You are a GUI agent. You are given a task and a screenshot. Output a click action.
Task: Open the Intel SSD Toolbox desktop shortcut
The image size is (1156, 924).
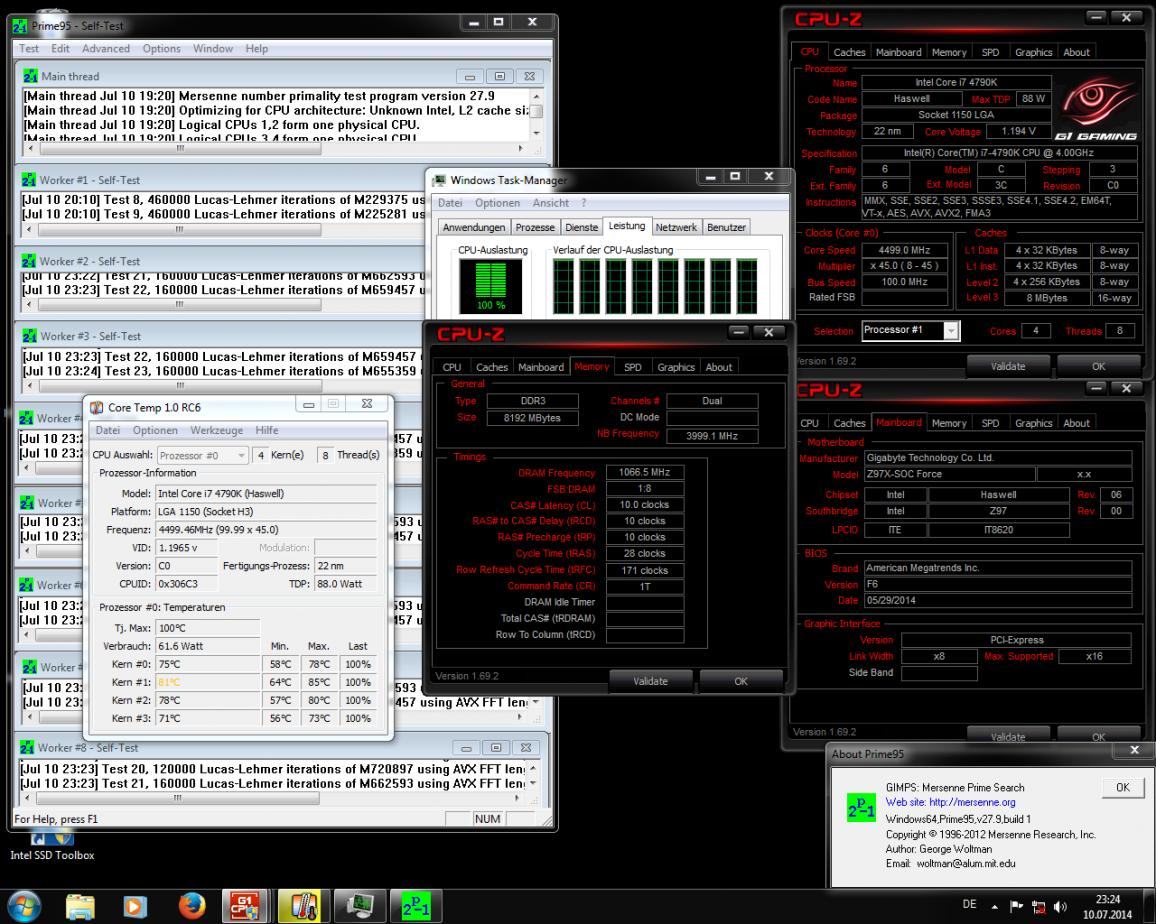pos(52,847)
